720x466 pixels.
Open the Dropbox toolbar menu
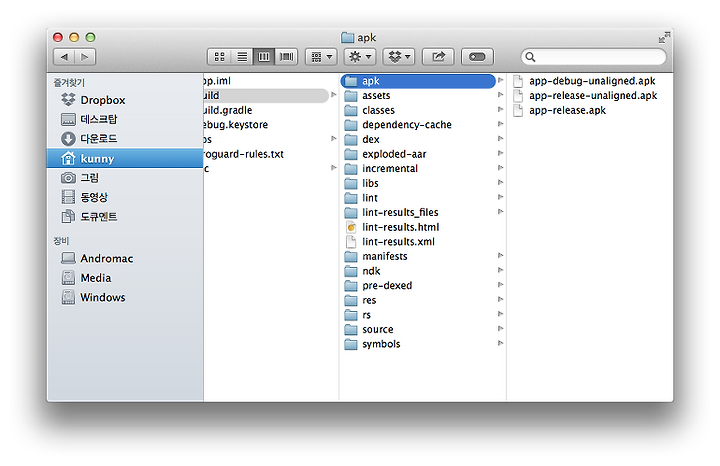[x=399, y=57]
